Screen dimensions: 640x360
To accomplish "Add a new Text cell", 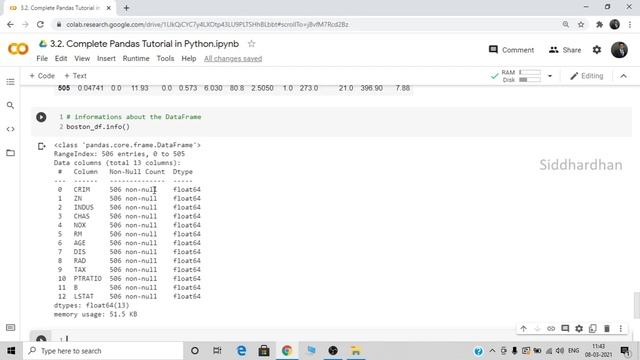I will click(x=76, y=76).
